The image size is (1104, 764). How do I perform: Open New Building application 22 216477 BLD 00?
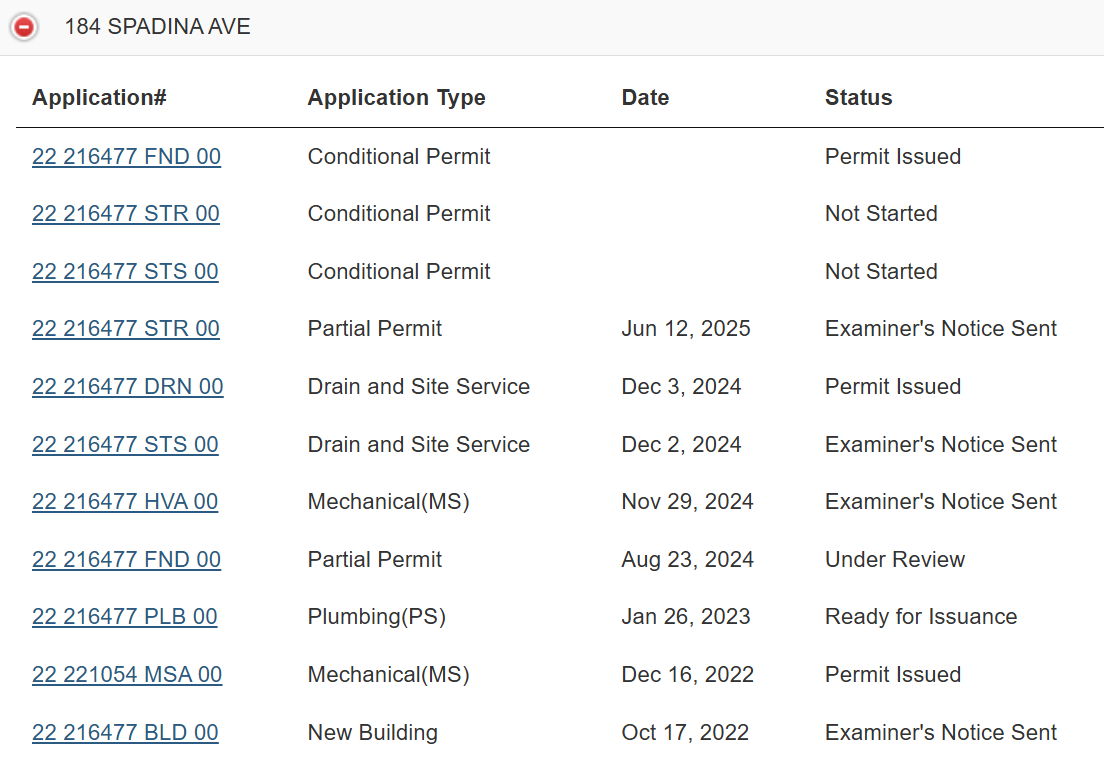point(125,733)
